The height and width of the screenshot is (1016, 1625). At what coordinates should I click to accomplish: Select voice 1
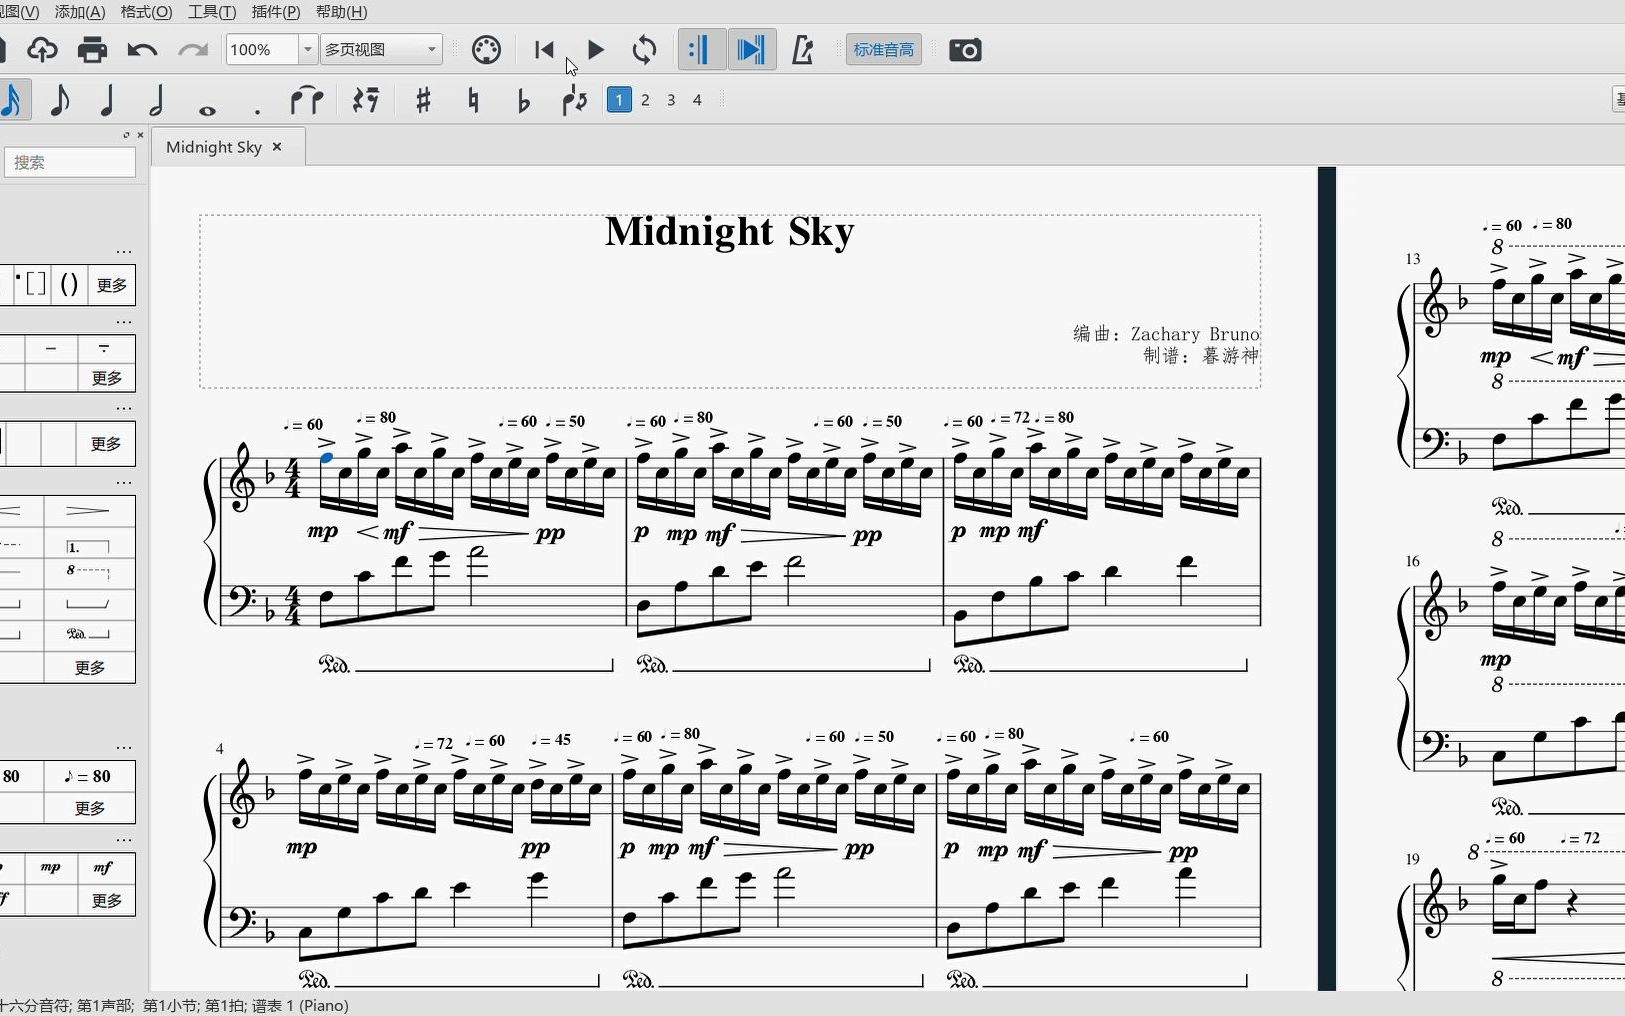coord(619,100)
